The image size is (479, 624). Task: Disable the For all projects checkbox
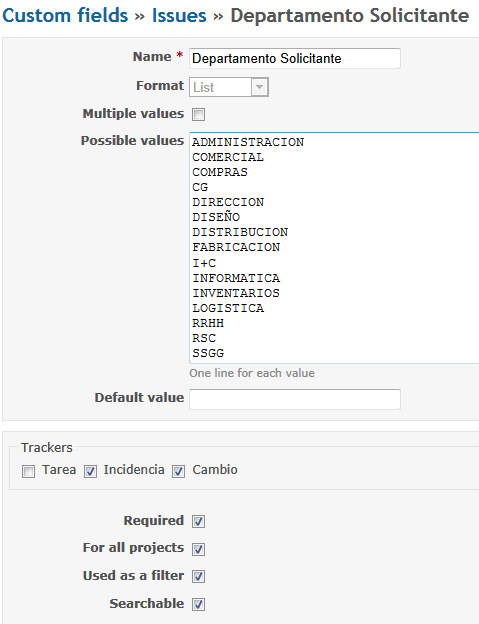(199, 549)
